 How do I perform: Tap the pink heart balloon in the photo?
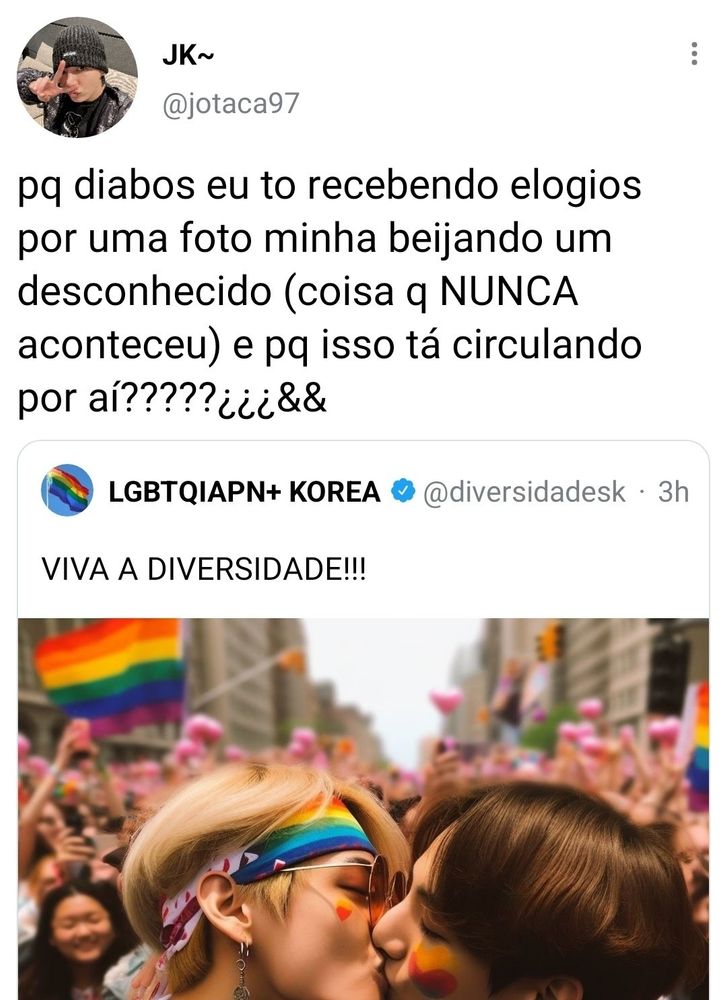click(446, 701)
